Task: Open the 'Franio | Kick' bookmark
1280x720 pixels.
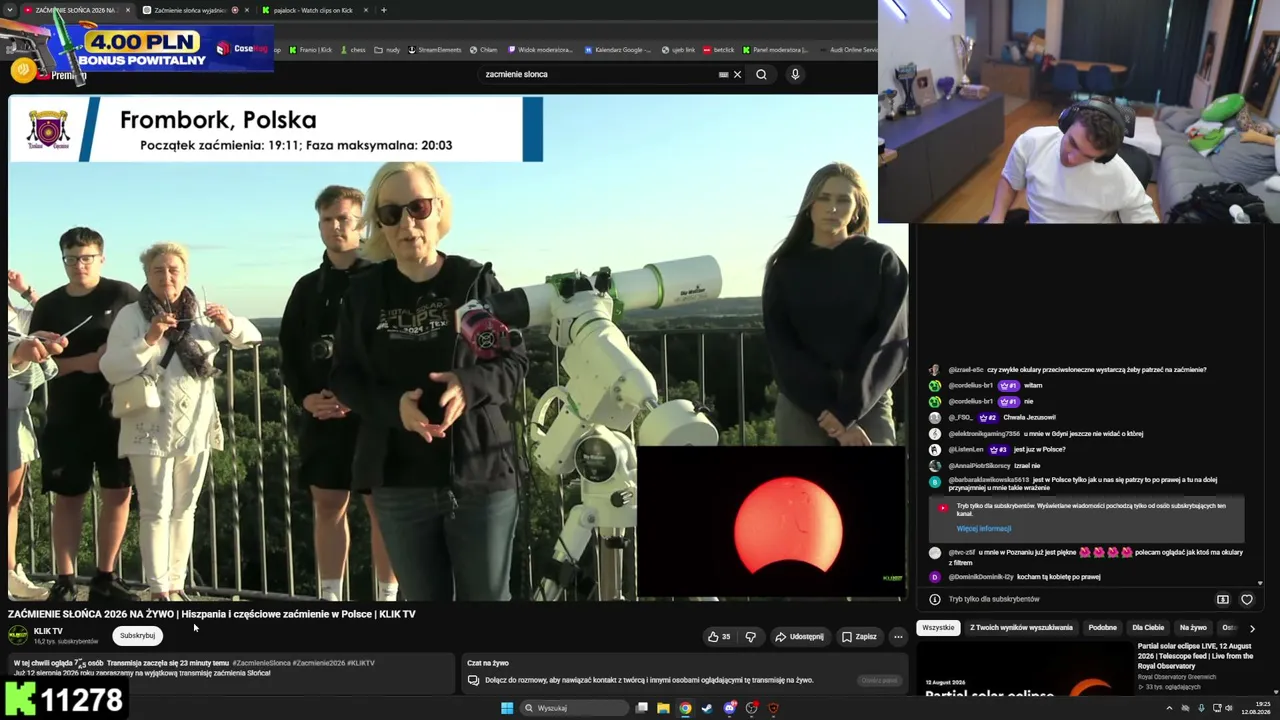Action: pyautogui.click(x=309, y=50)
